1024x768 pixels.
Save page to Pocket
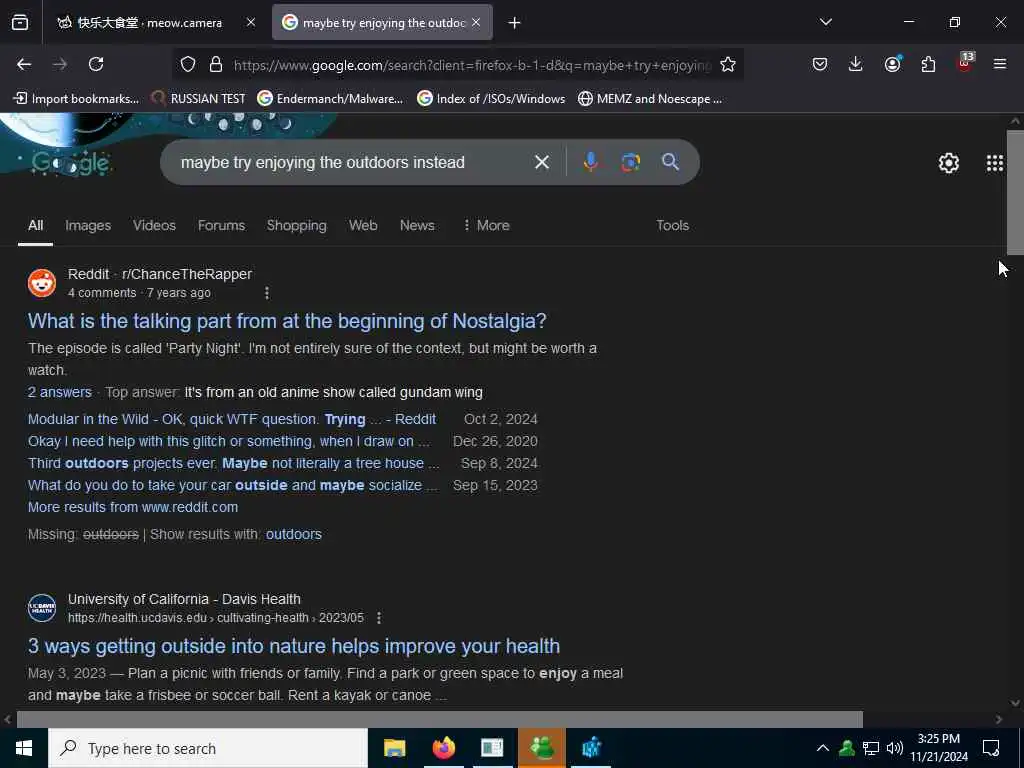click(820, 64)
